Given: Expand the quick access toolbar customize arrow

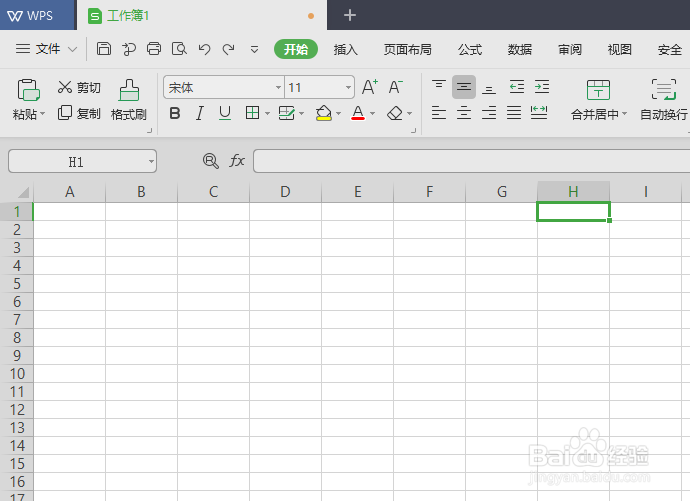Looking at the screenshot, I should pyautogui.click(x=254, y=49).
